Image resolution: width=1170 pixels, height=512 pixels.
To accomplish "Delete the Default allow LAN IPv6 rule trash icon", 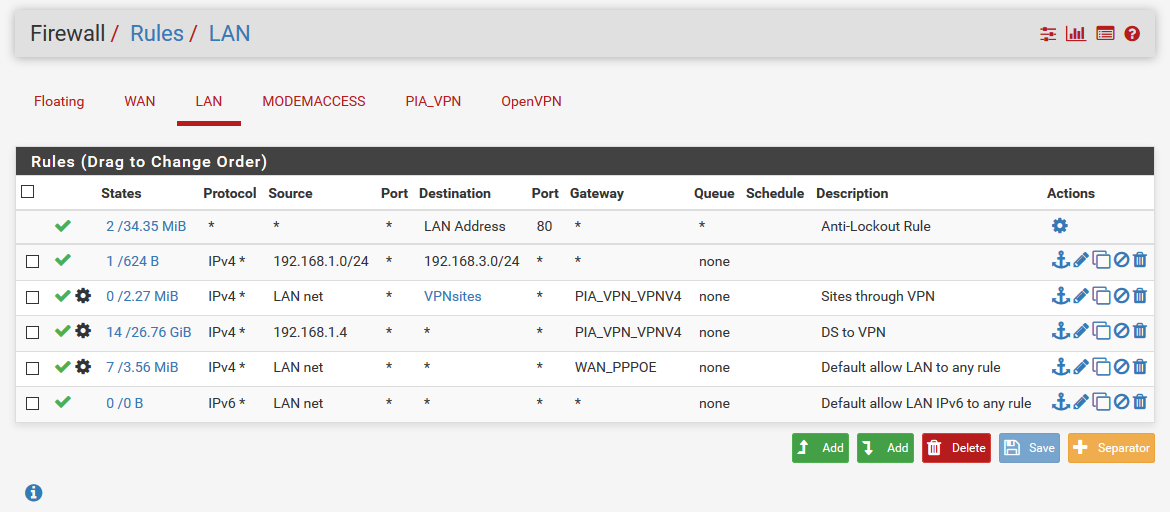I will click(x=1139, y=402).
